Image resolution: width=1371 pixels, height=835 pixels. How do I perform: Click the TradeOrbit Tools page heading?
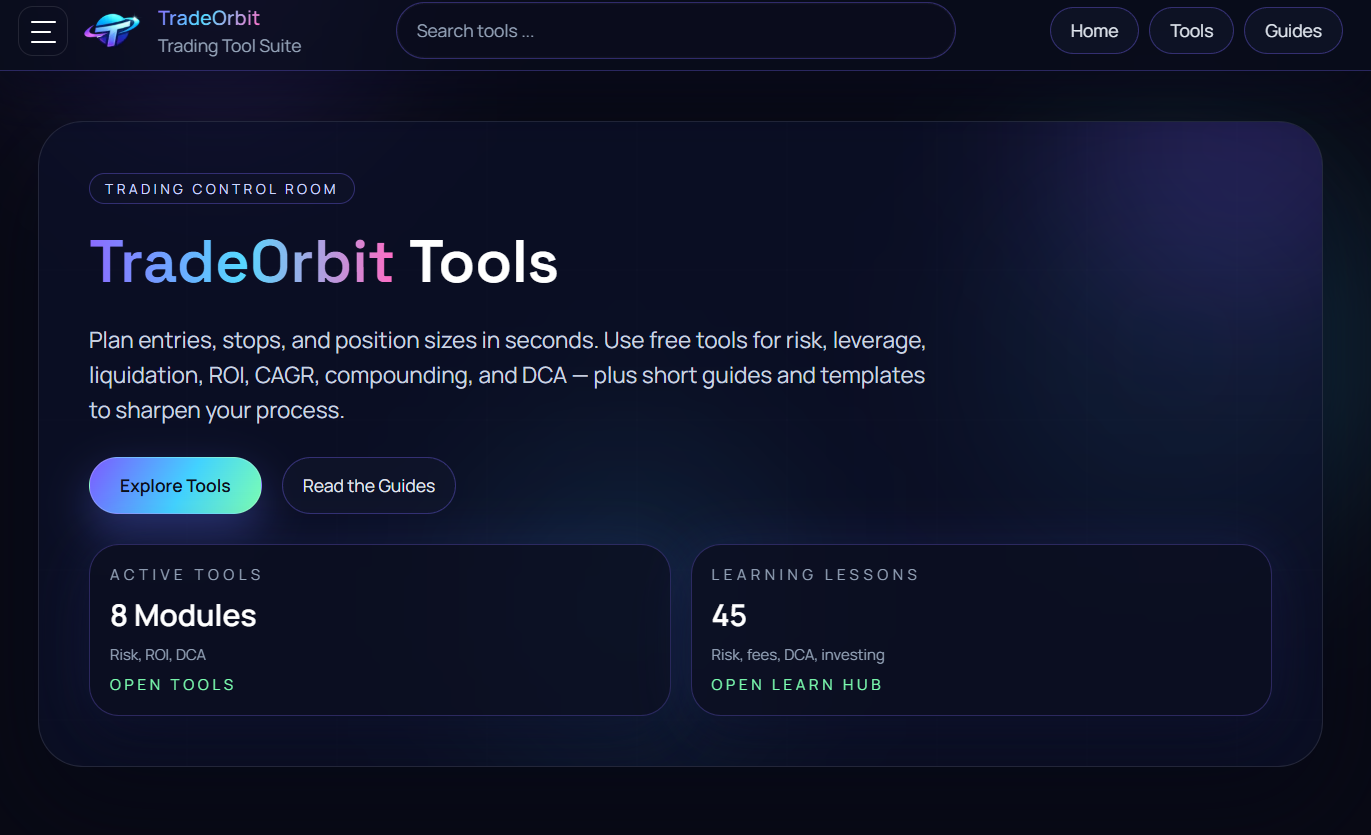324,262
